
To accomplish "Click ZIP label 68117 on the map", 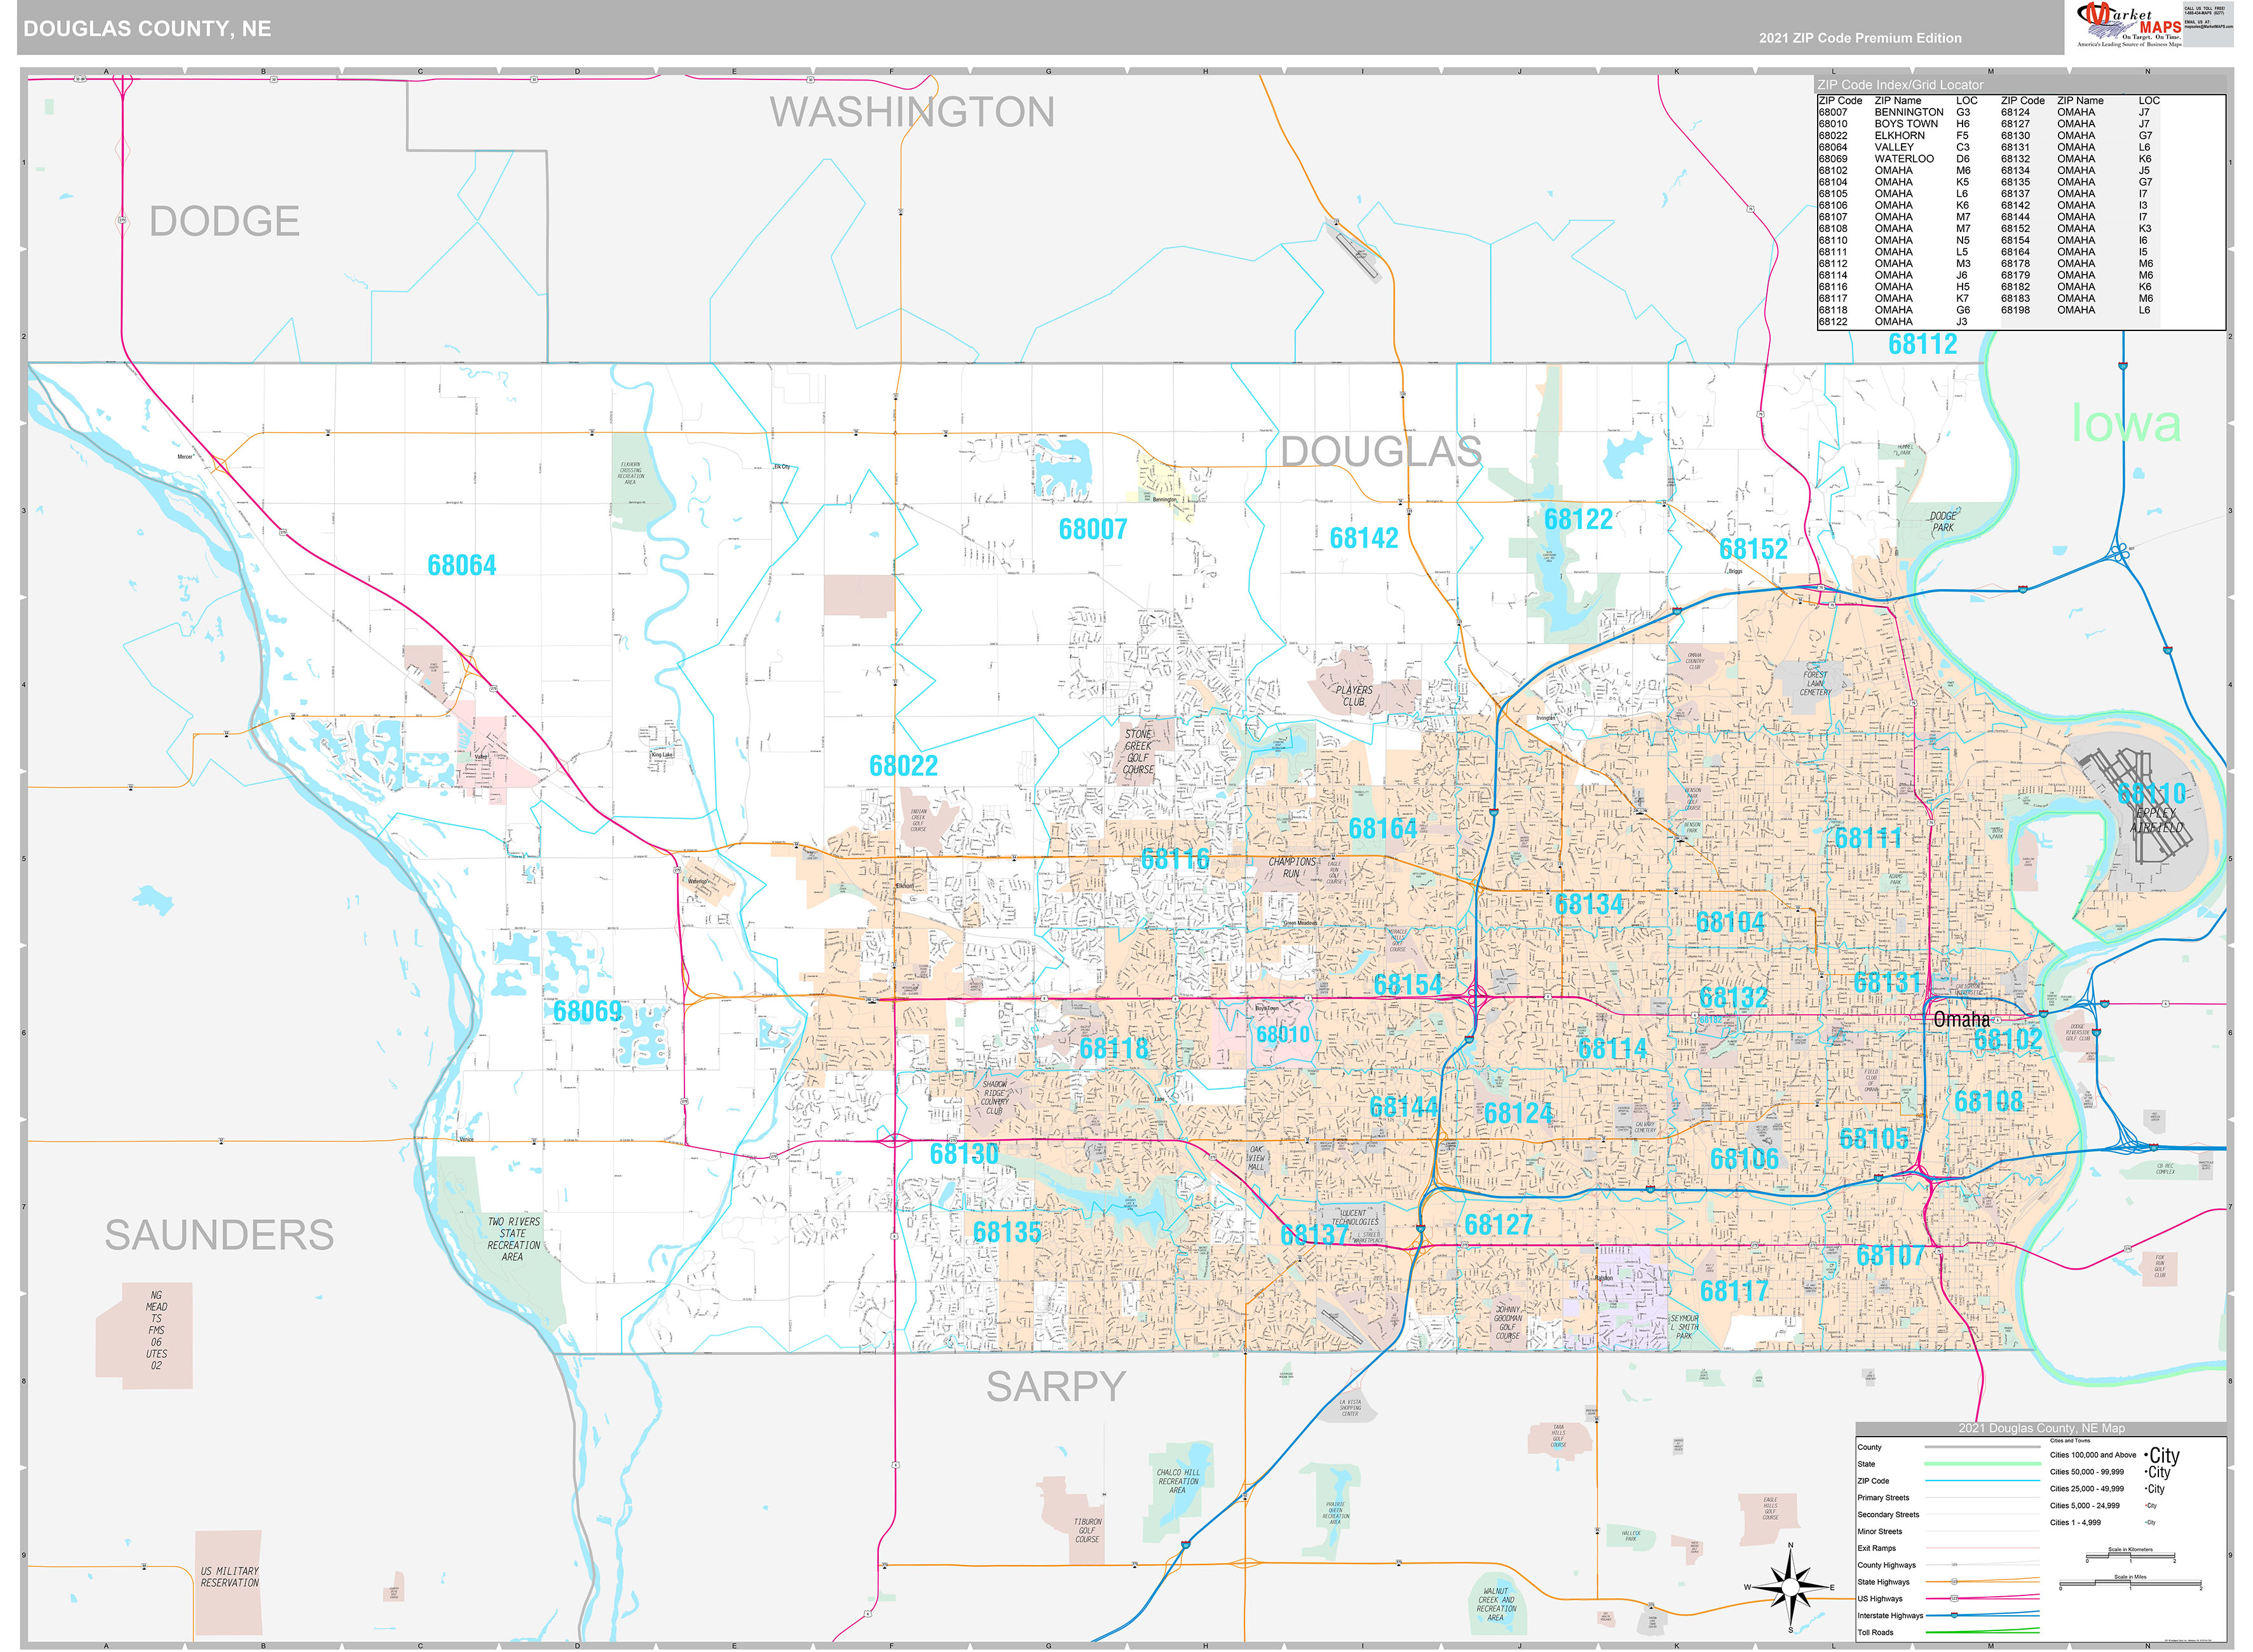I will coord(1734,1292).
